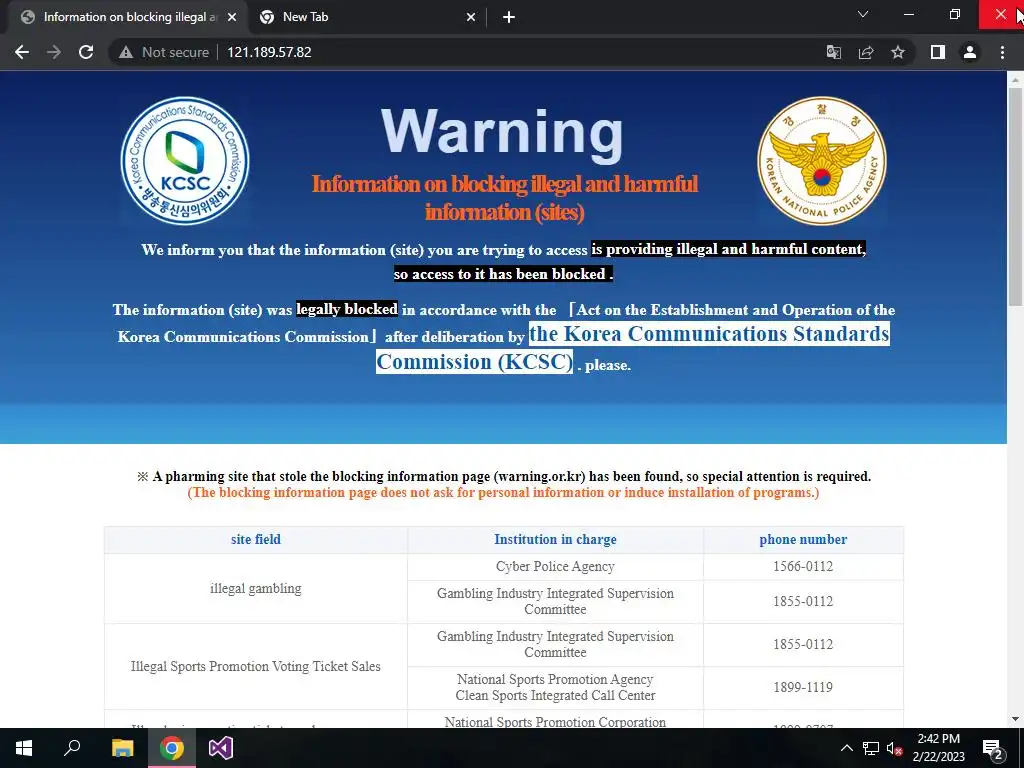Click the 'phone number' column header
This screenshot has width=1024, height=768.
[803, 539]
